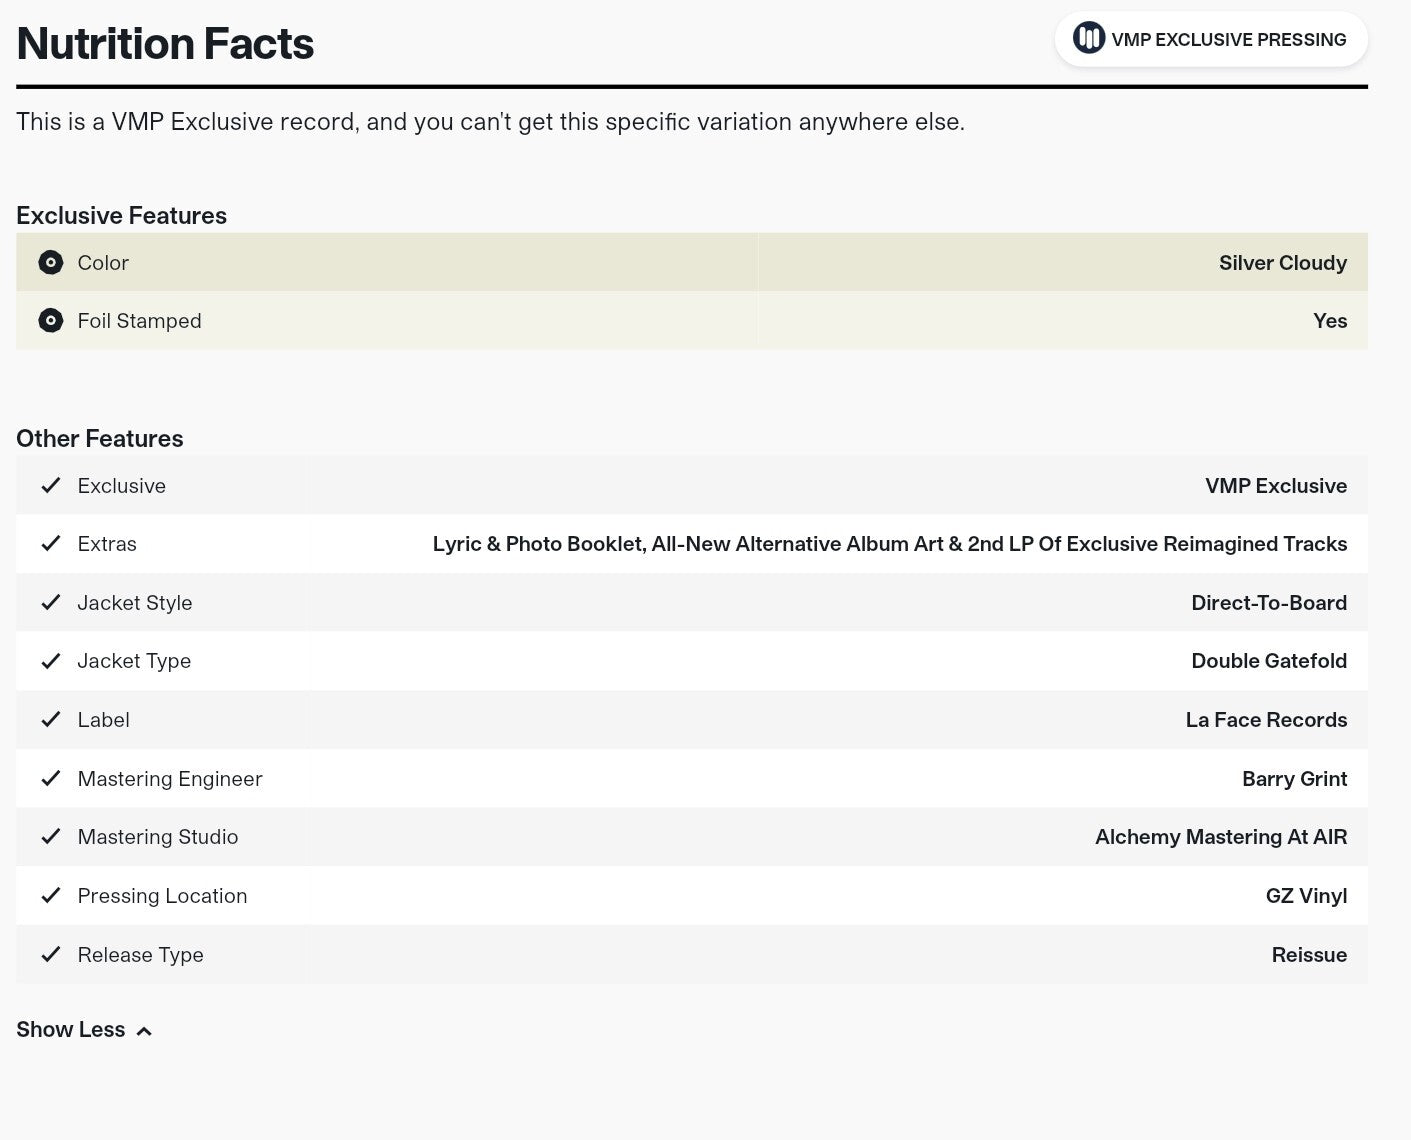The height and width of the screenshot is (1140, 1411).
Task: Click the Color feature label
Action: [103, 263]
